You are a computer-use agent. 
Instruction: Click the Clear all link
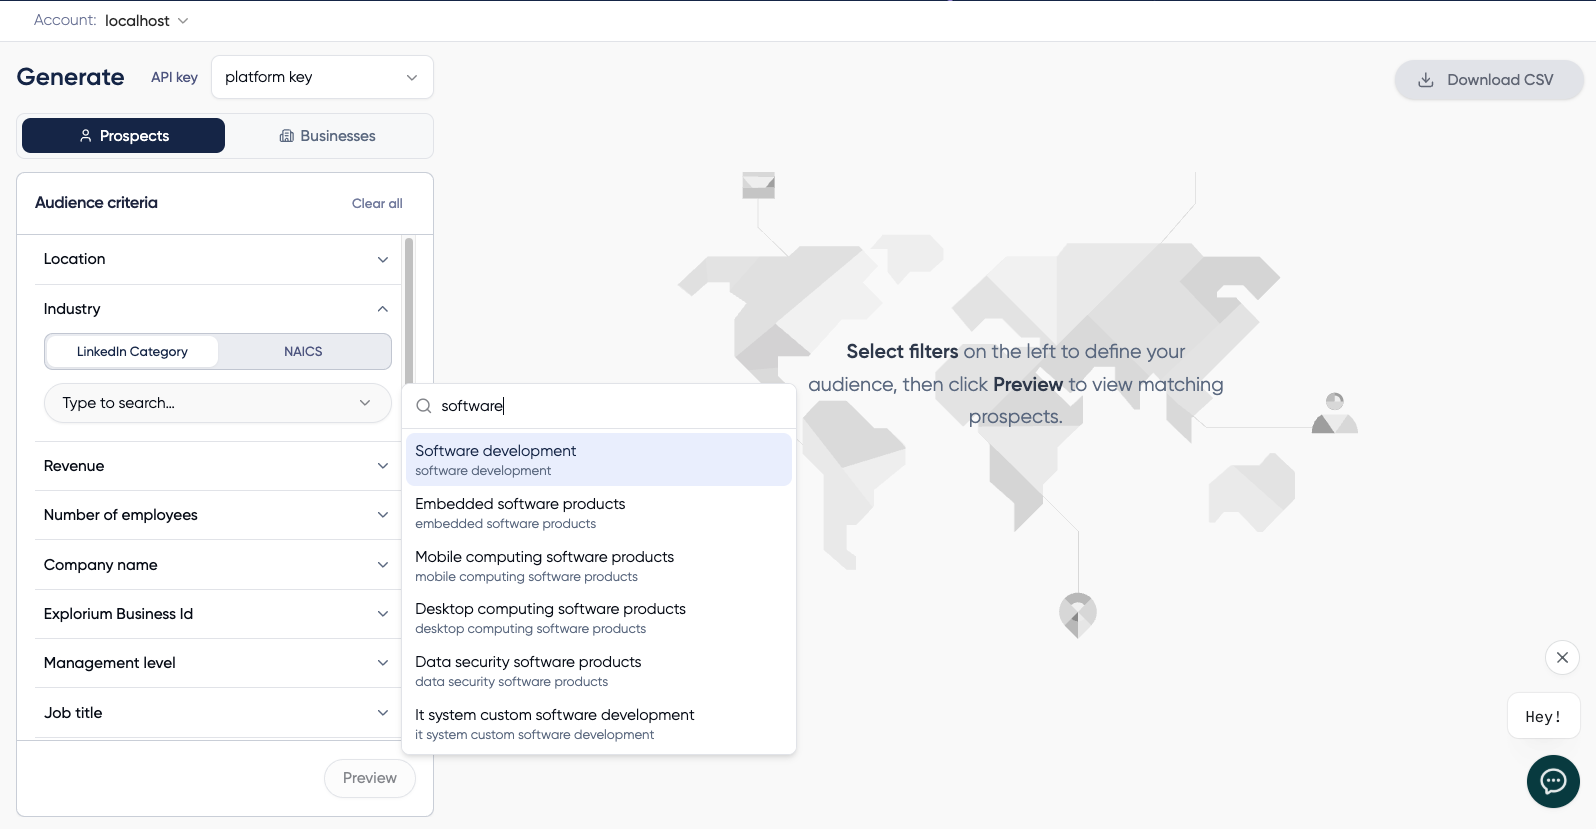pyautogui.click(x=377, y=203)
